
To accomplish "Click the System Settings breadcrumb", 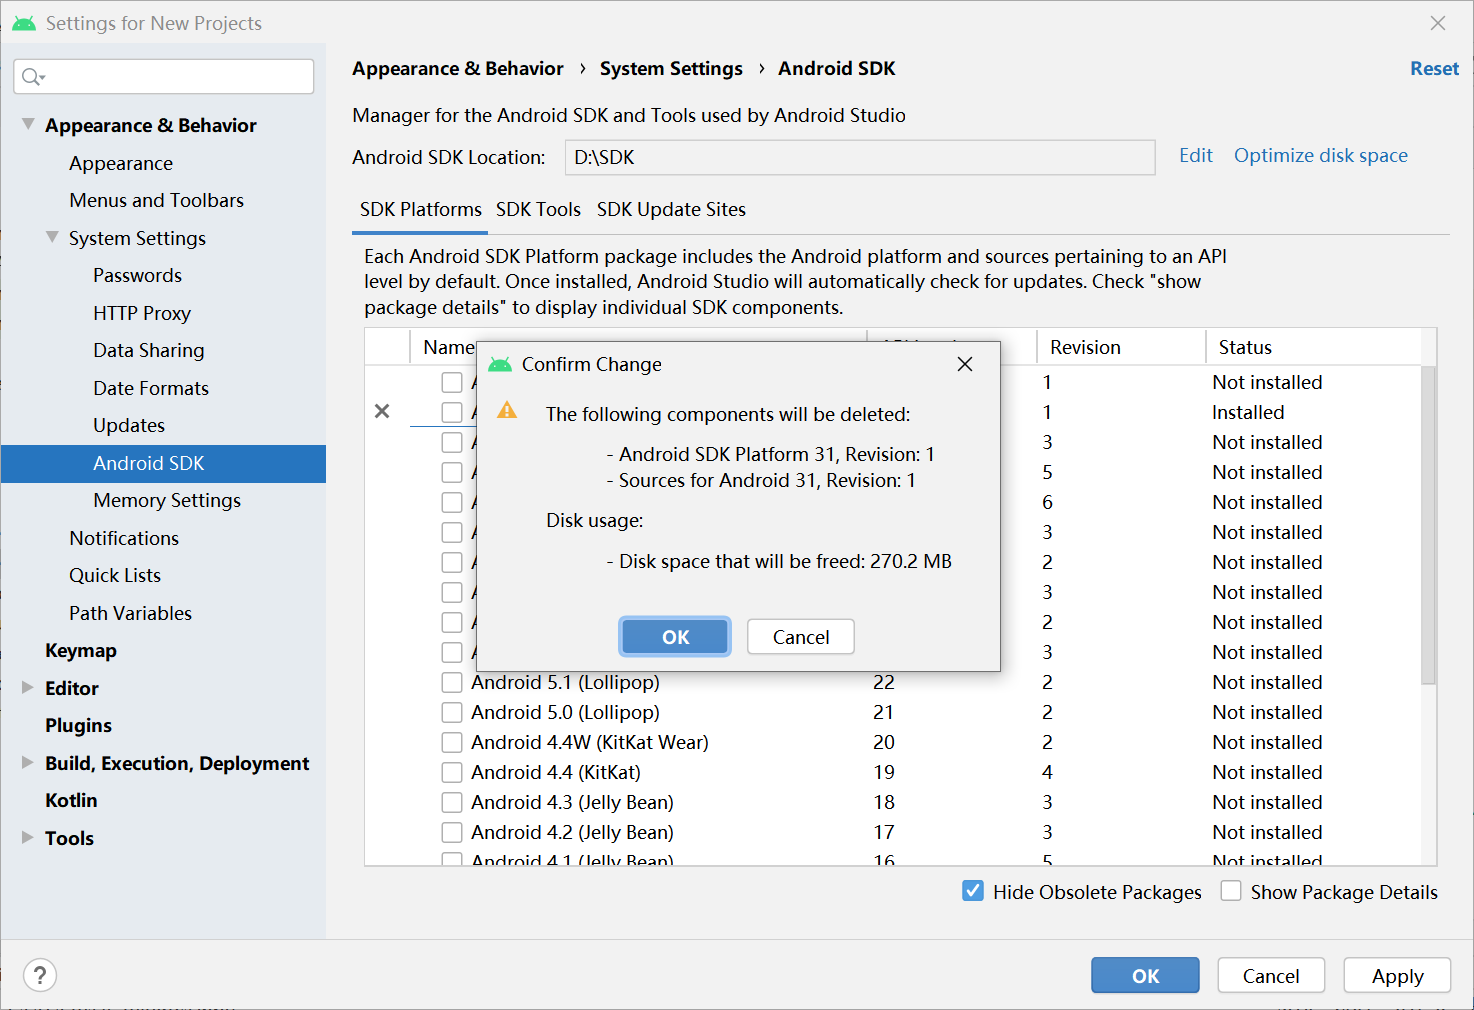I will click(671, 68).
